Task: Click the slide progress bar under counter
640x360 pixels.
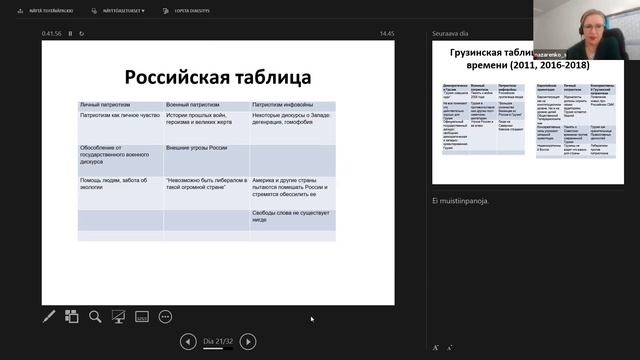Action: [218, 349]
